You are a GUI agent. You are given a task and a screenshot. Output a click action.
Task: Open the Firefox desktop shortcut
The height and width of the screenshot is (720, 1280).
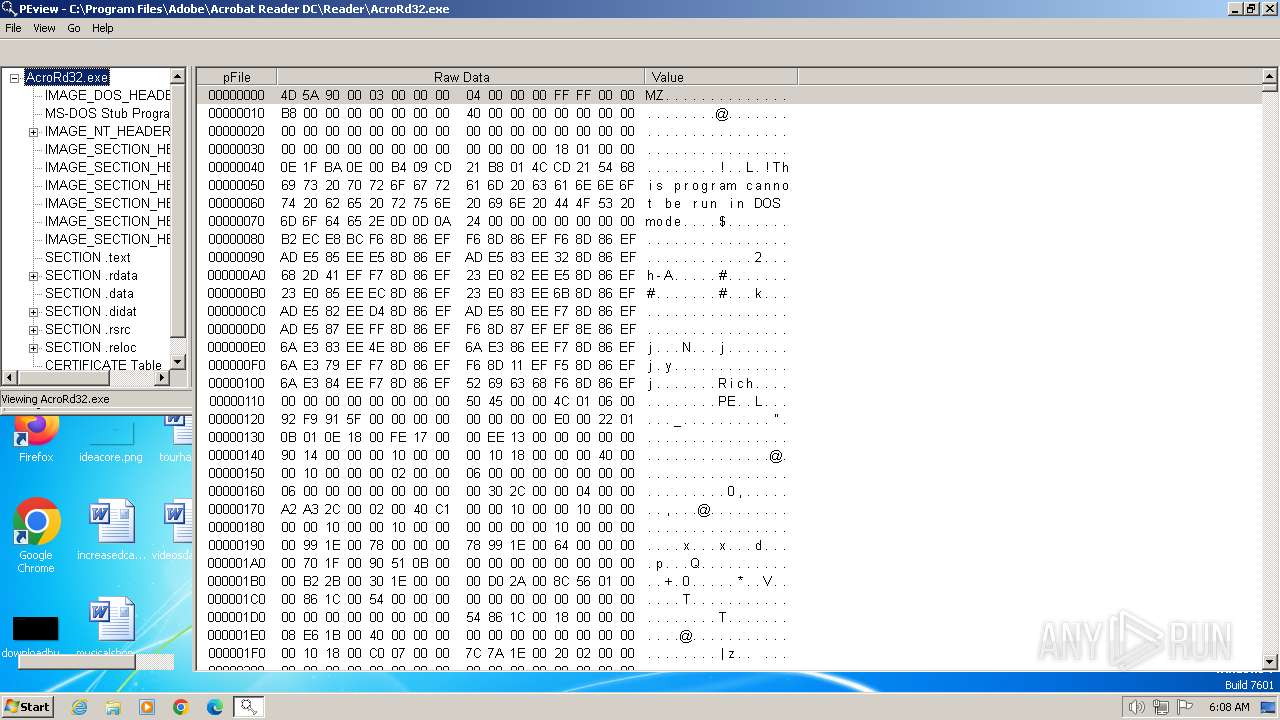(36, 438)
